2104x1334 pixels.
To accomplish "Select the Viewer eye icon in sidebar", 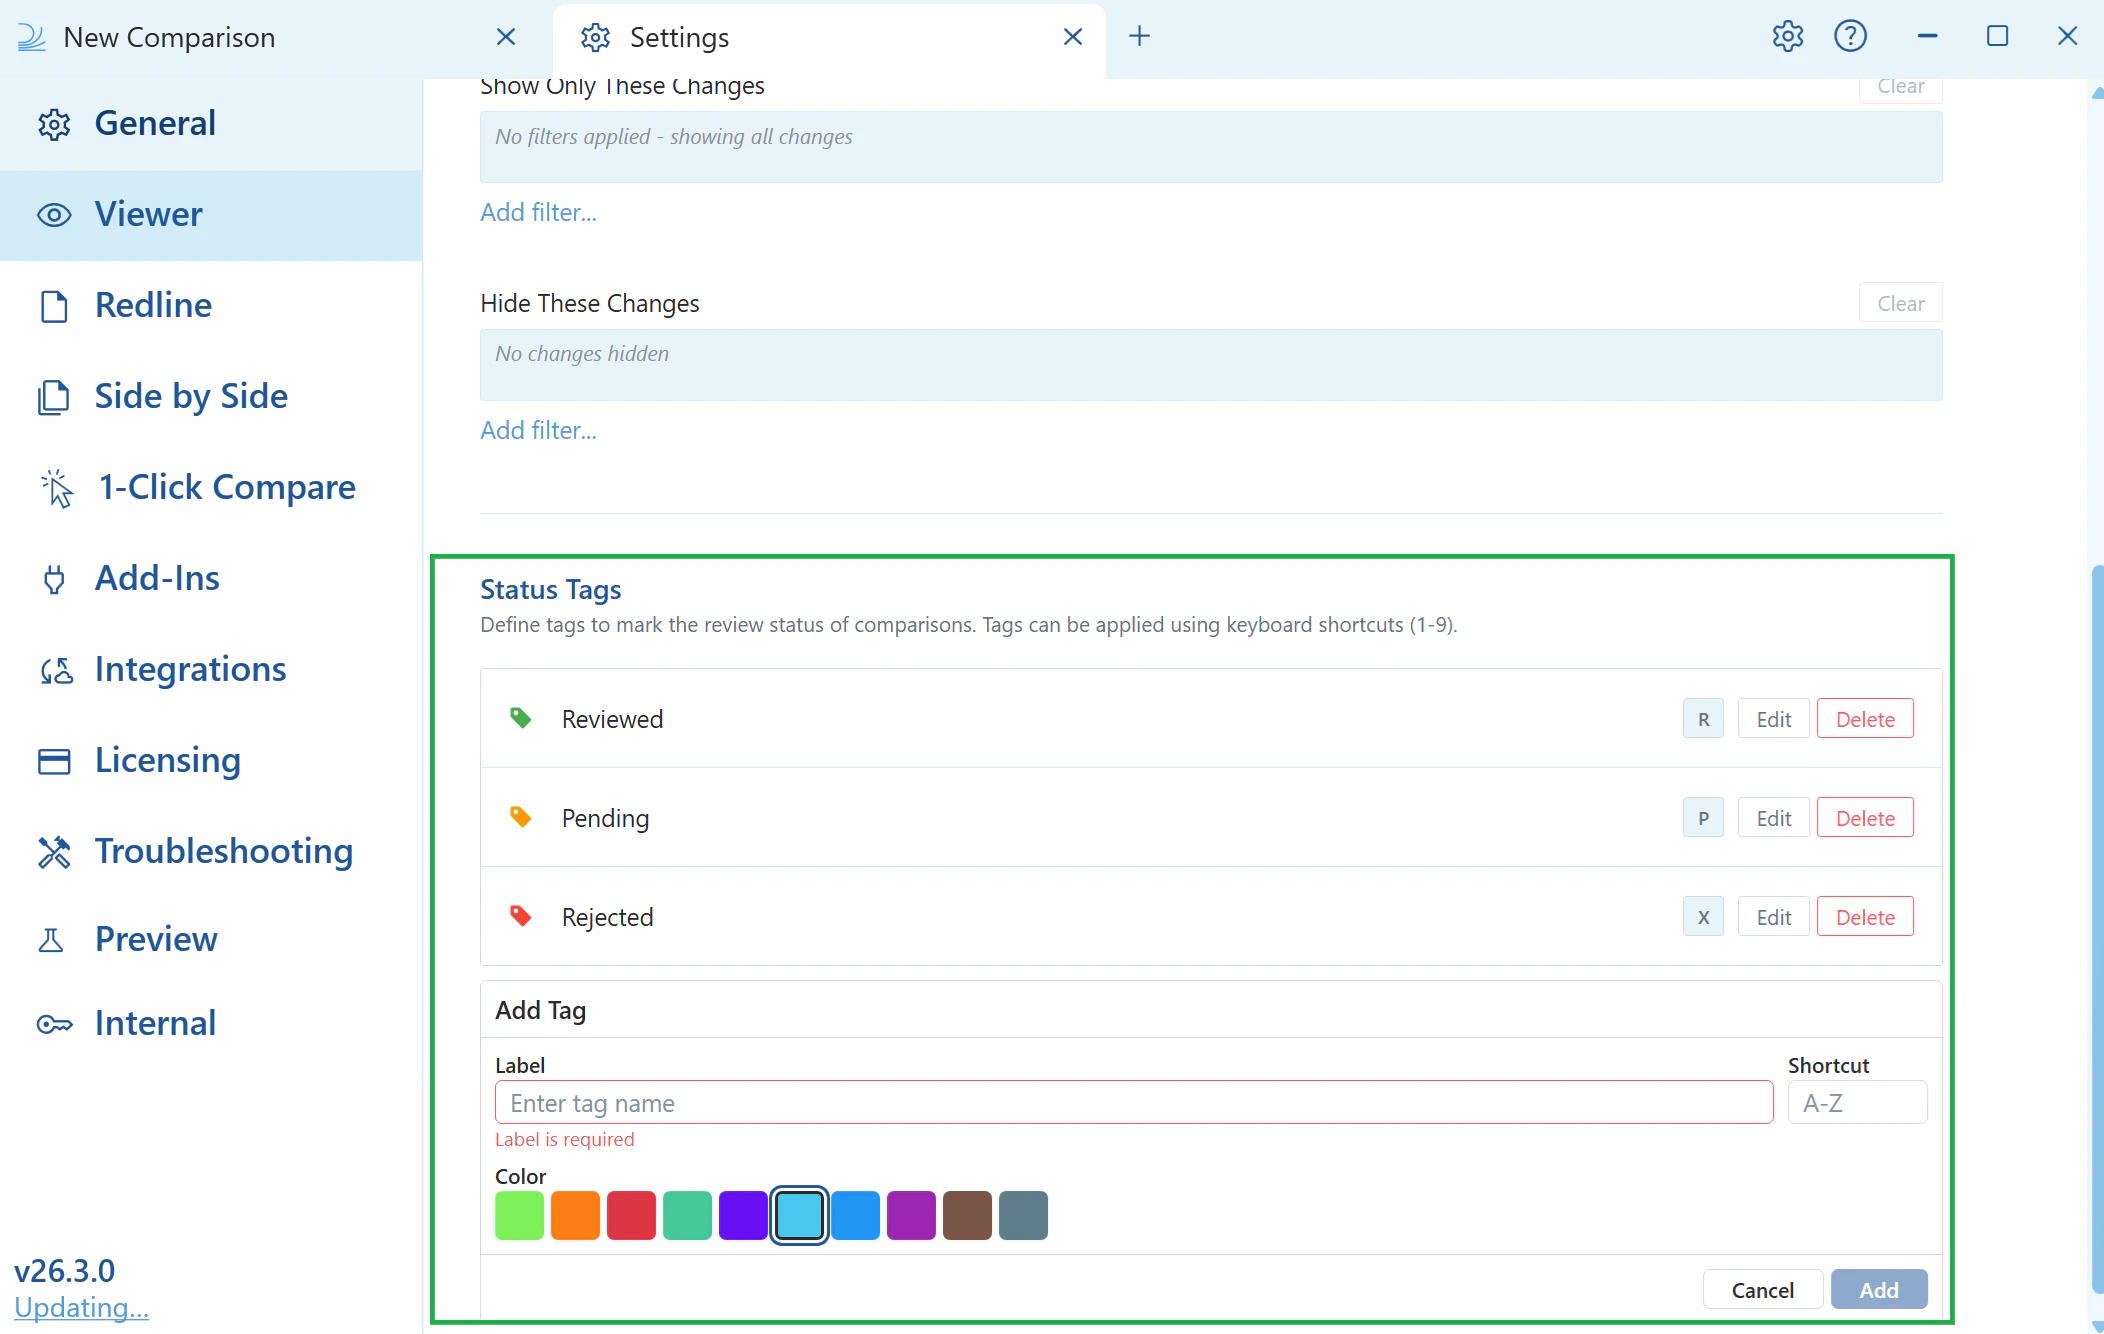I will pyautogui.click(x=55, y=215).
